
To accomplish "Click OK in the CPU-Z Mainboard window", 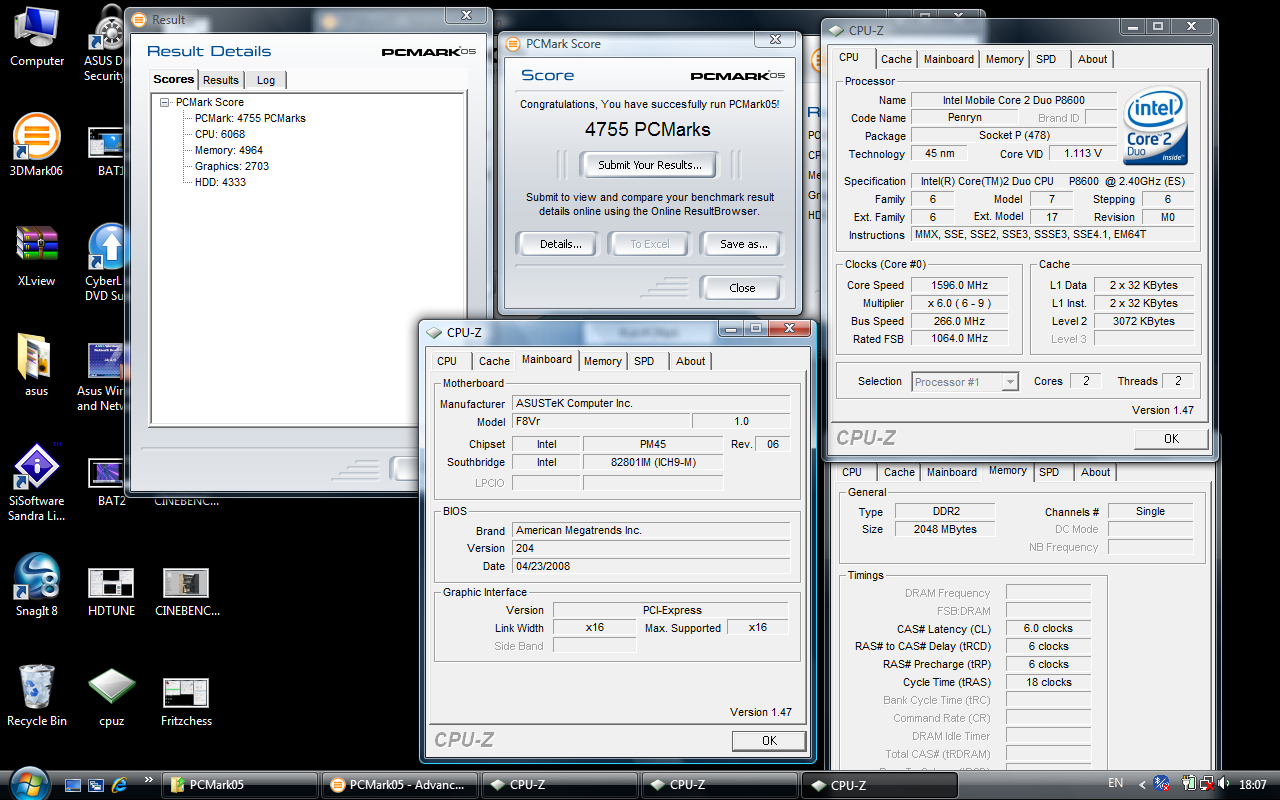I will click(769, 741).
